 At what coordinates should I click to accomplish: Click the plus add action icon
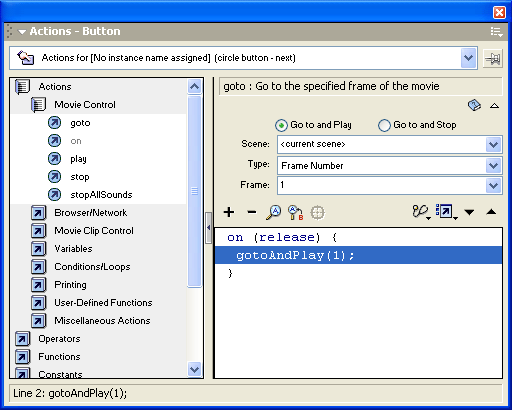tap(229, 212)
